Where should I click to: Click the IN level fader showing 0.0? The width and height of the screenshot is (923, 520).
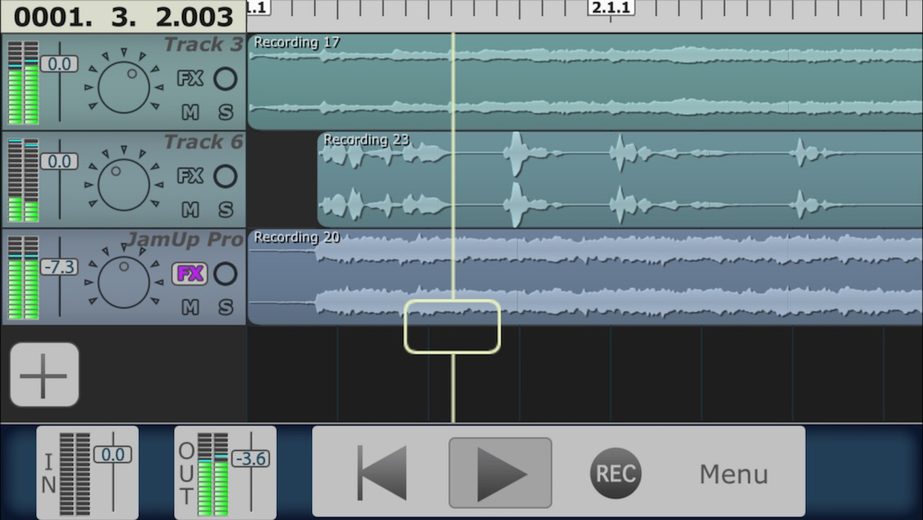tap(112, 455)
